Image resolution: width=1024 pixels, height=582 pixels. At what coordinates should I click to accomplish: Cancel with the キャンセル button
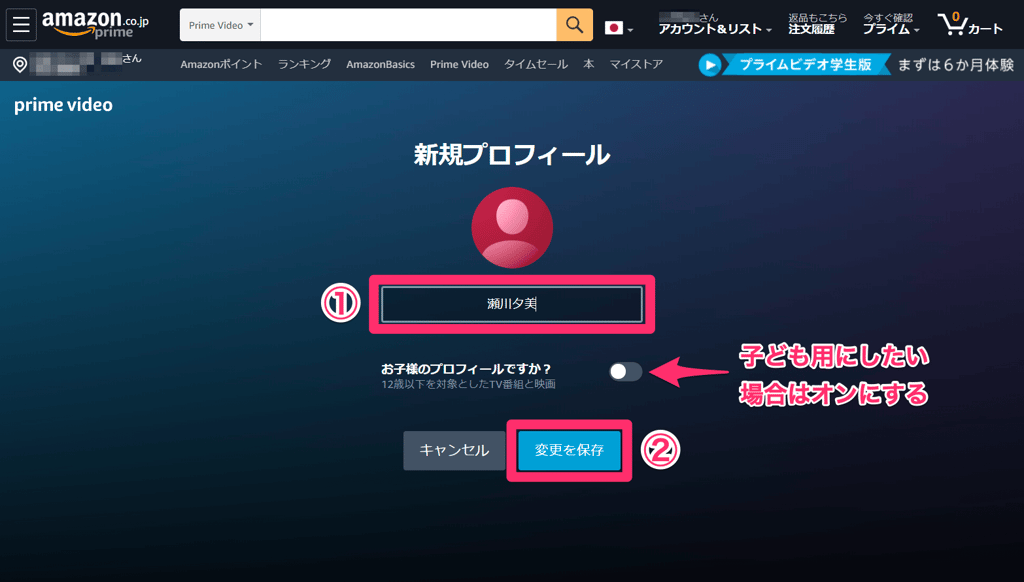coord(454,450)
